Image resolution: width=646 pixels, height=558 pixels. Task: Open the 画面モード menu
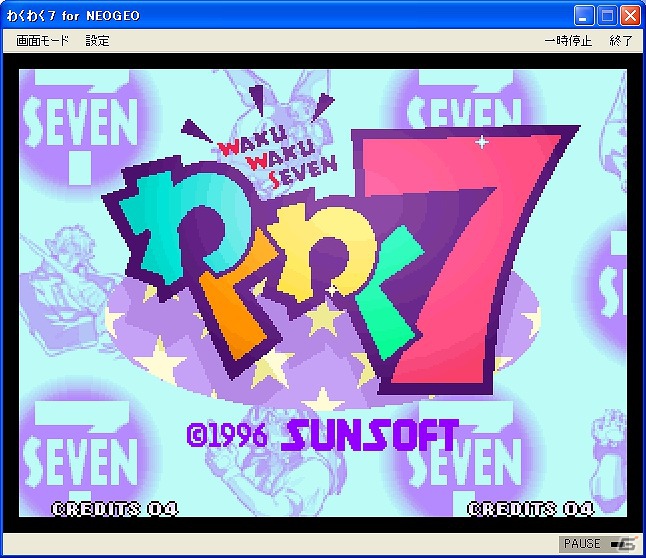coord(42,40)
